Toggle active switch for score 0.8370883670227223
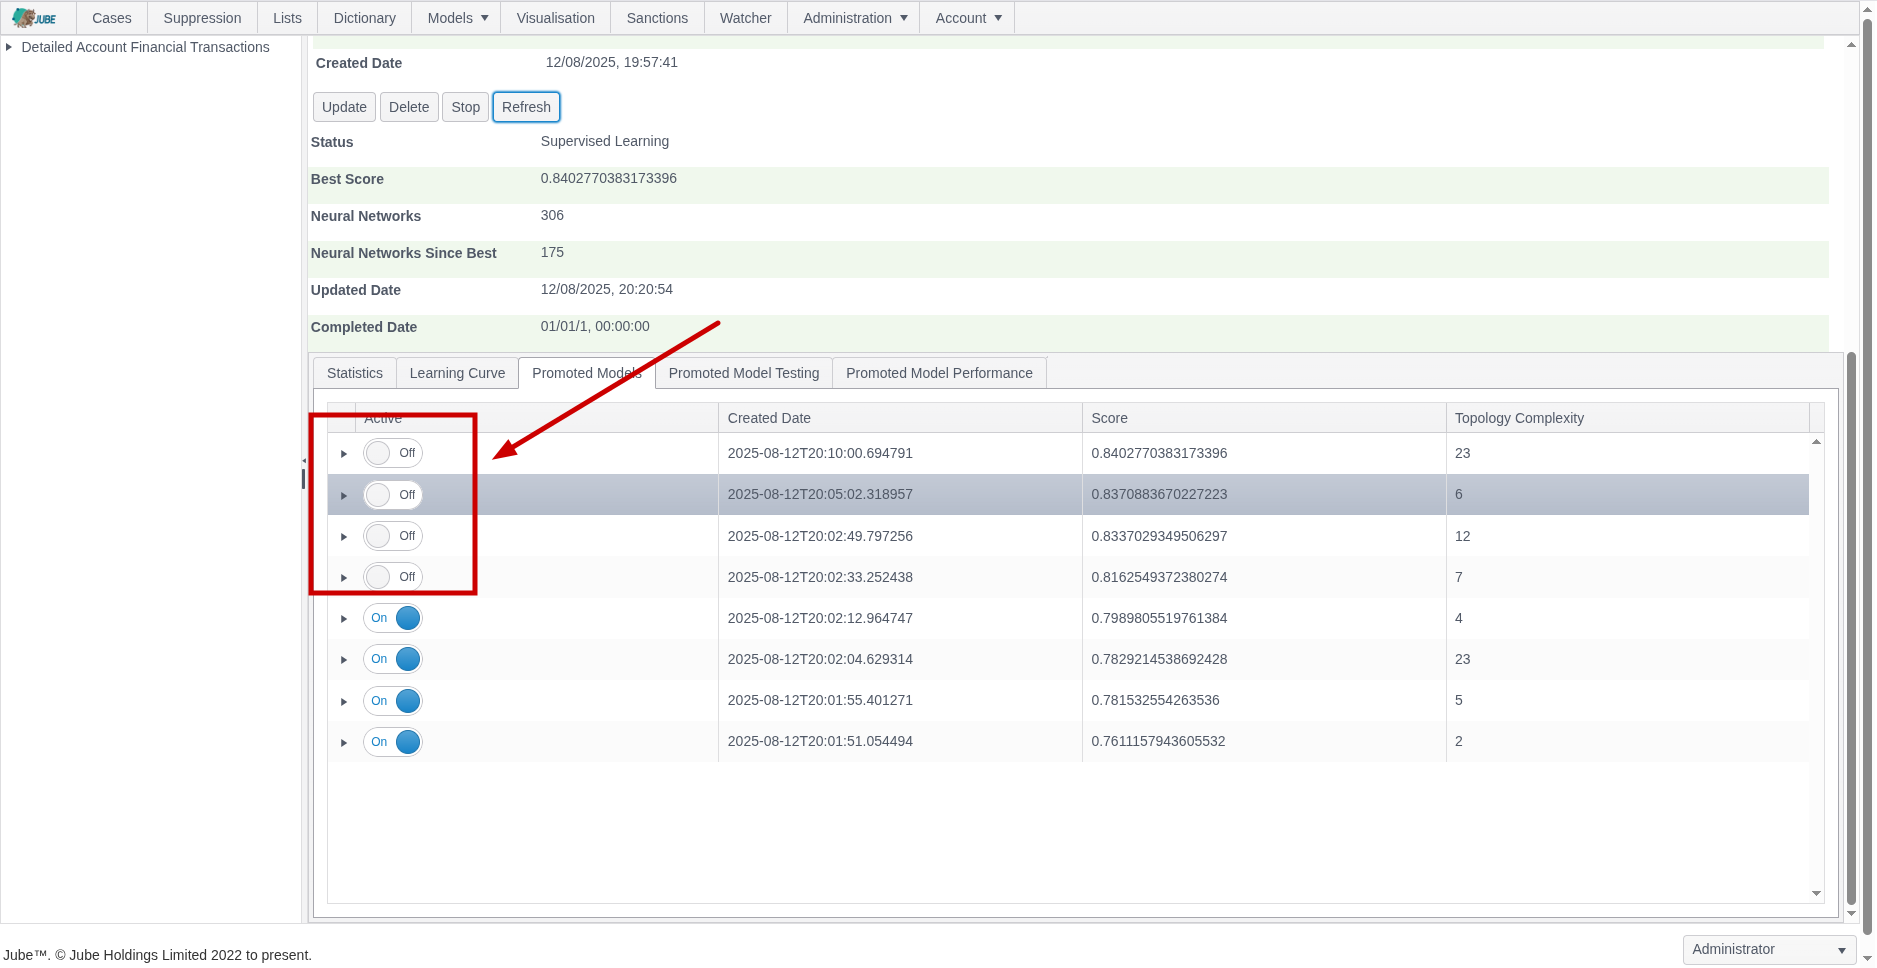 [392, 495]
